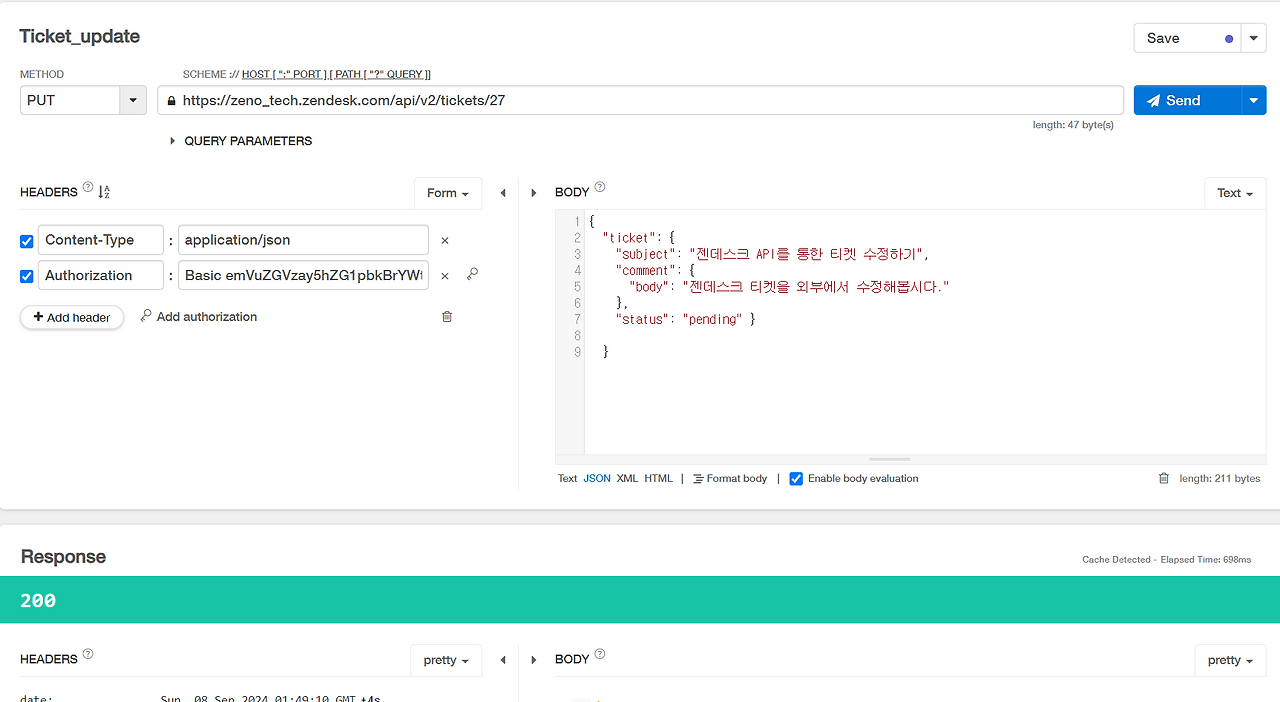Image resolution: width=1280 pixels, height=702 pixels.
Task: Click the Basic token value field
Action: click(x=303, y=275)
